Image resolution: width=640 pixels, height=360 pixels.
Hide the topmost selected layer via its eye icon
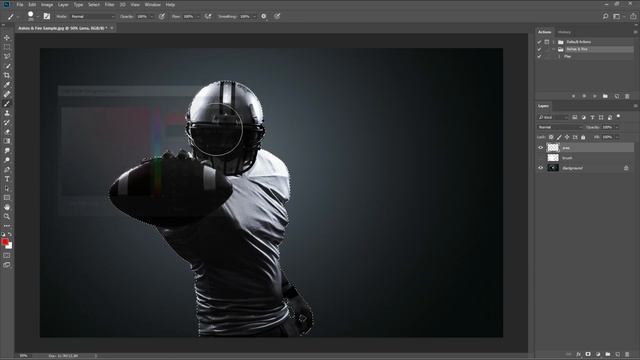[540, 148]
